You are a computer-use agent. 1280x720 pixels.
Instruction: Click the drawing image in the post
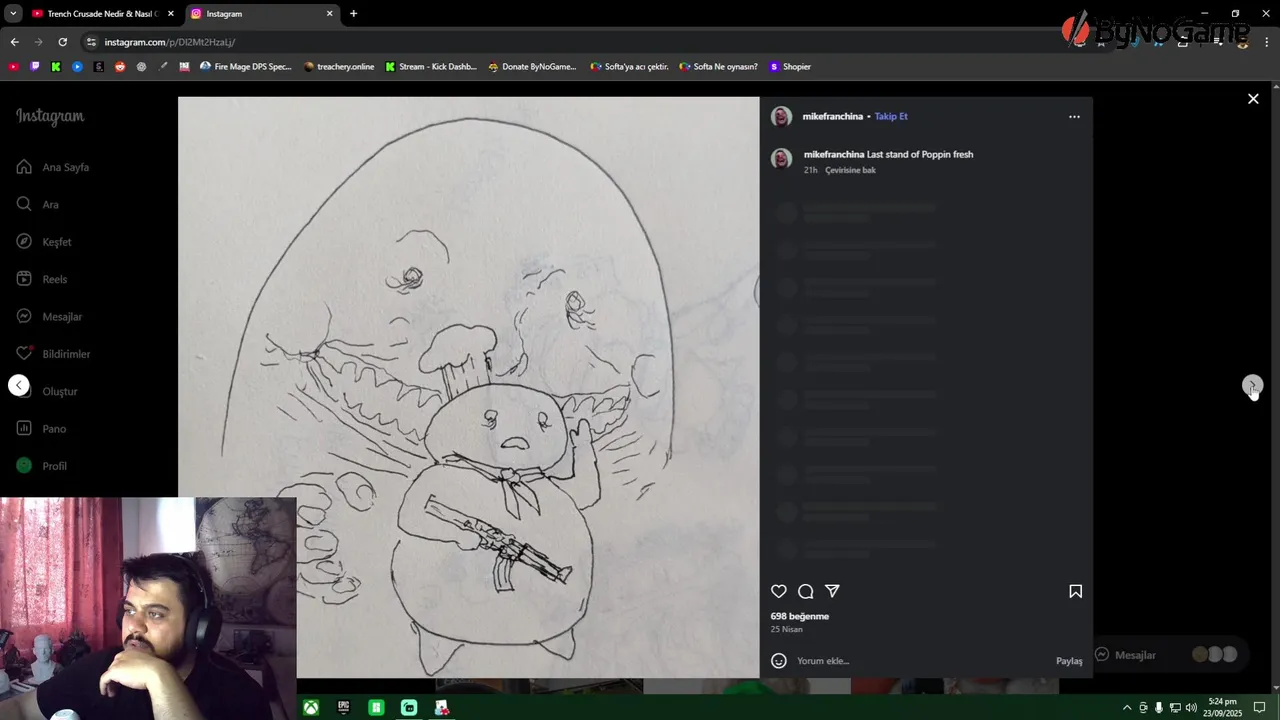pyautogui.click(x=468, y=387)
